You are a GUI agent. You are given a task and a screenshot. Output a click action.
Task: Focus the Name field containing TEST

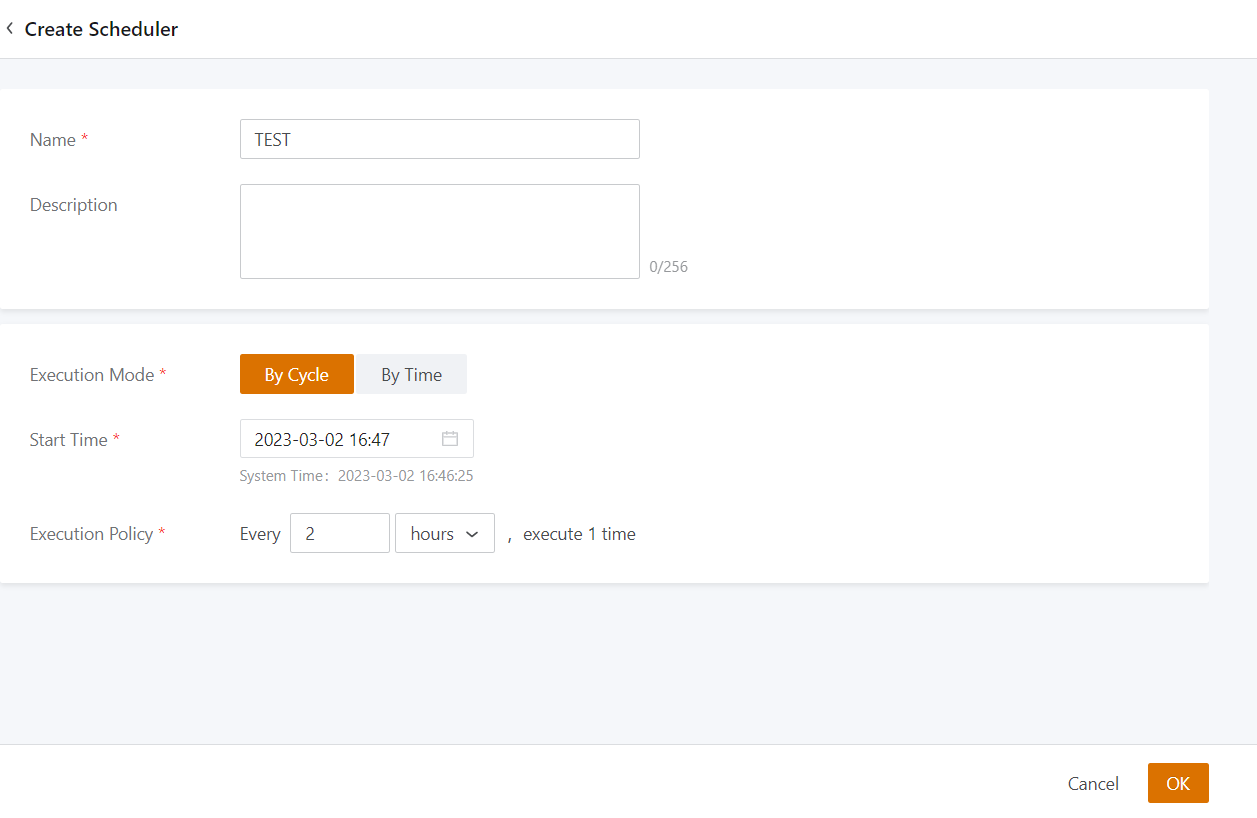point(439,140)
